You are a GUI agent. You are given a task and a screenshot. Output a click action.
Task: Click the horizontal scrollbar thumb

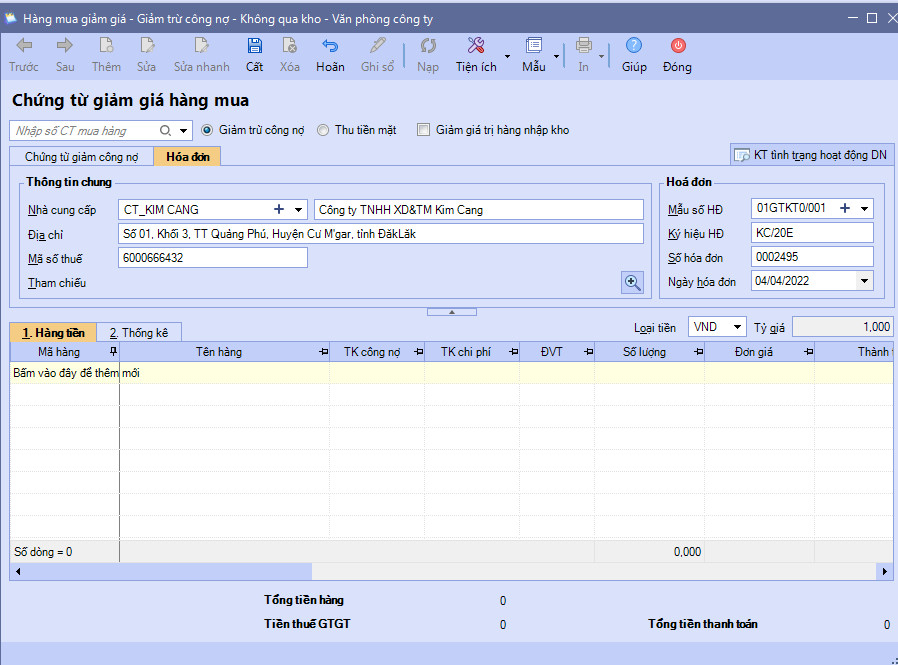(169, 571)
